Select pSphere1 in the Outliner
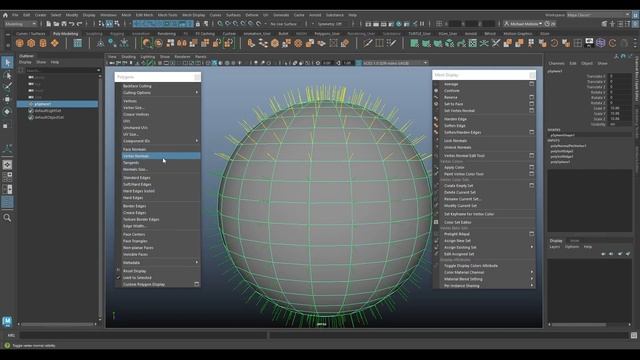This screenshot has width=640, height=360. pos(57,104)
